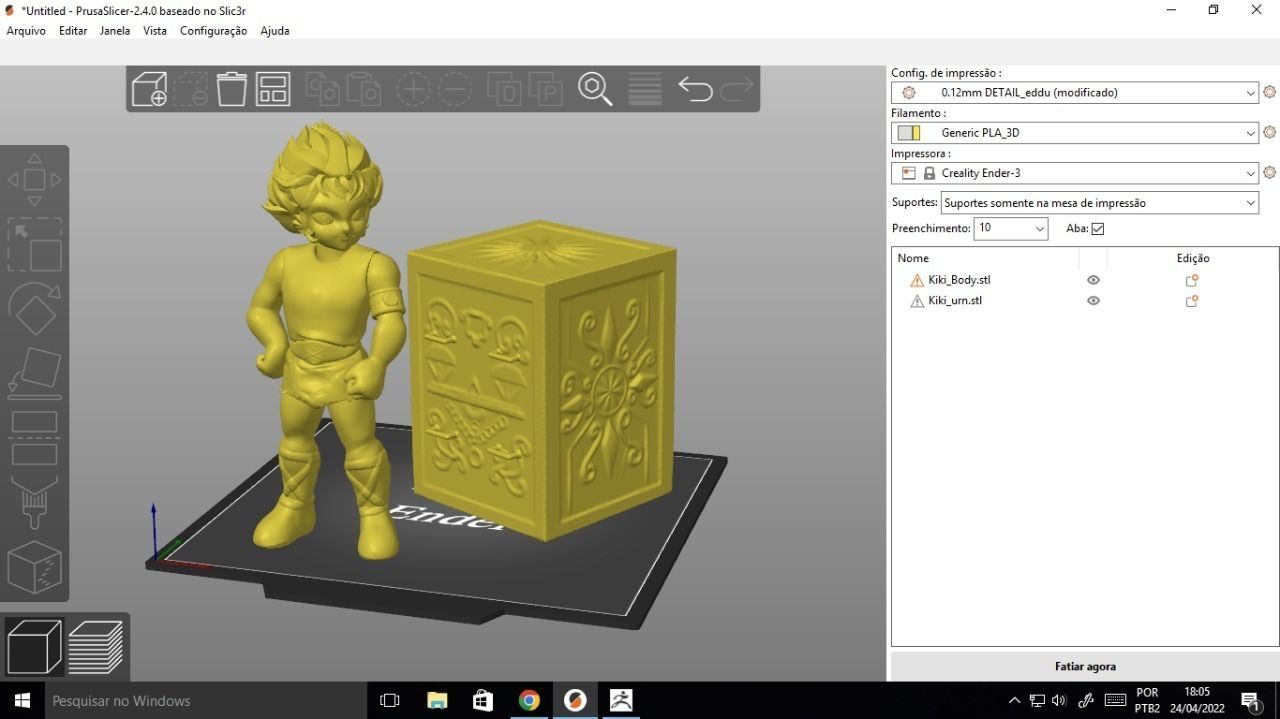1280x719 pixels.
Task: Switch to 3D editor view
Action: [x=33, y=646]
